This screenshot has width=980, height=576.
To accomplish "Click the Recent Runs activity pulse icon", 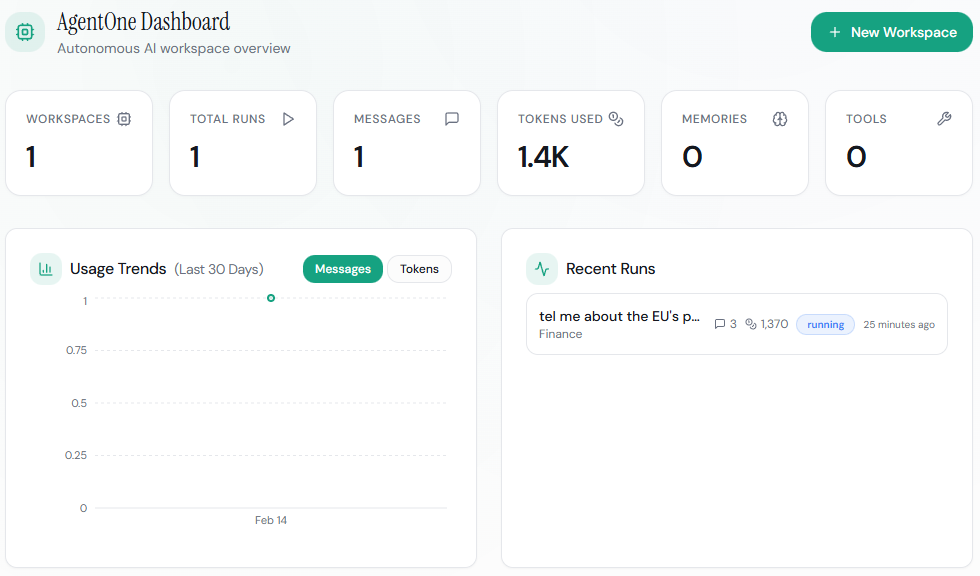I will [x=542, y=269].
